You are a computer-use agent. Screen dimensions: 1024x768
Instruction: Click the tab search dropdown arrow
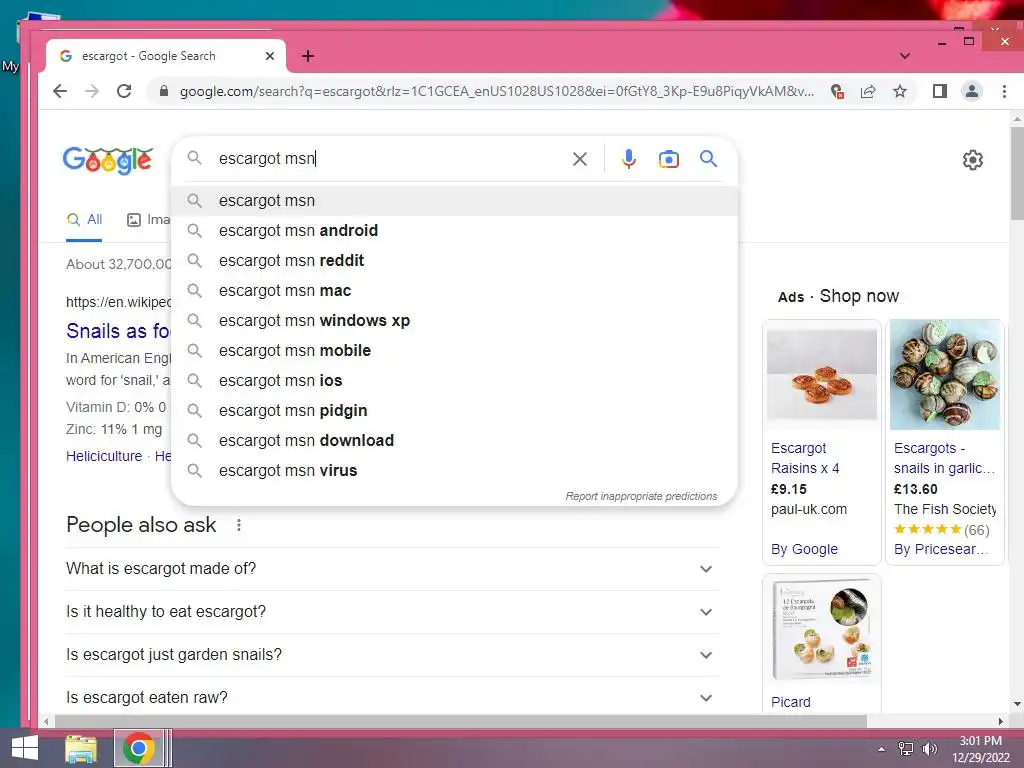coord(904,56)
